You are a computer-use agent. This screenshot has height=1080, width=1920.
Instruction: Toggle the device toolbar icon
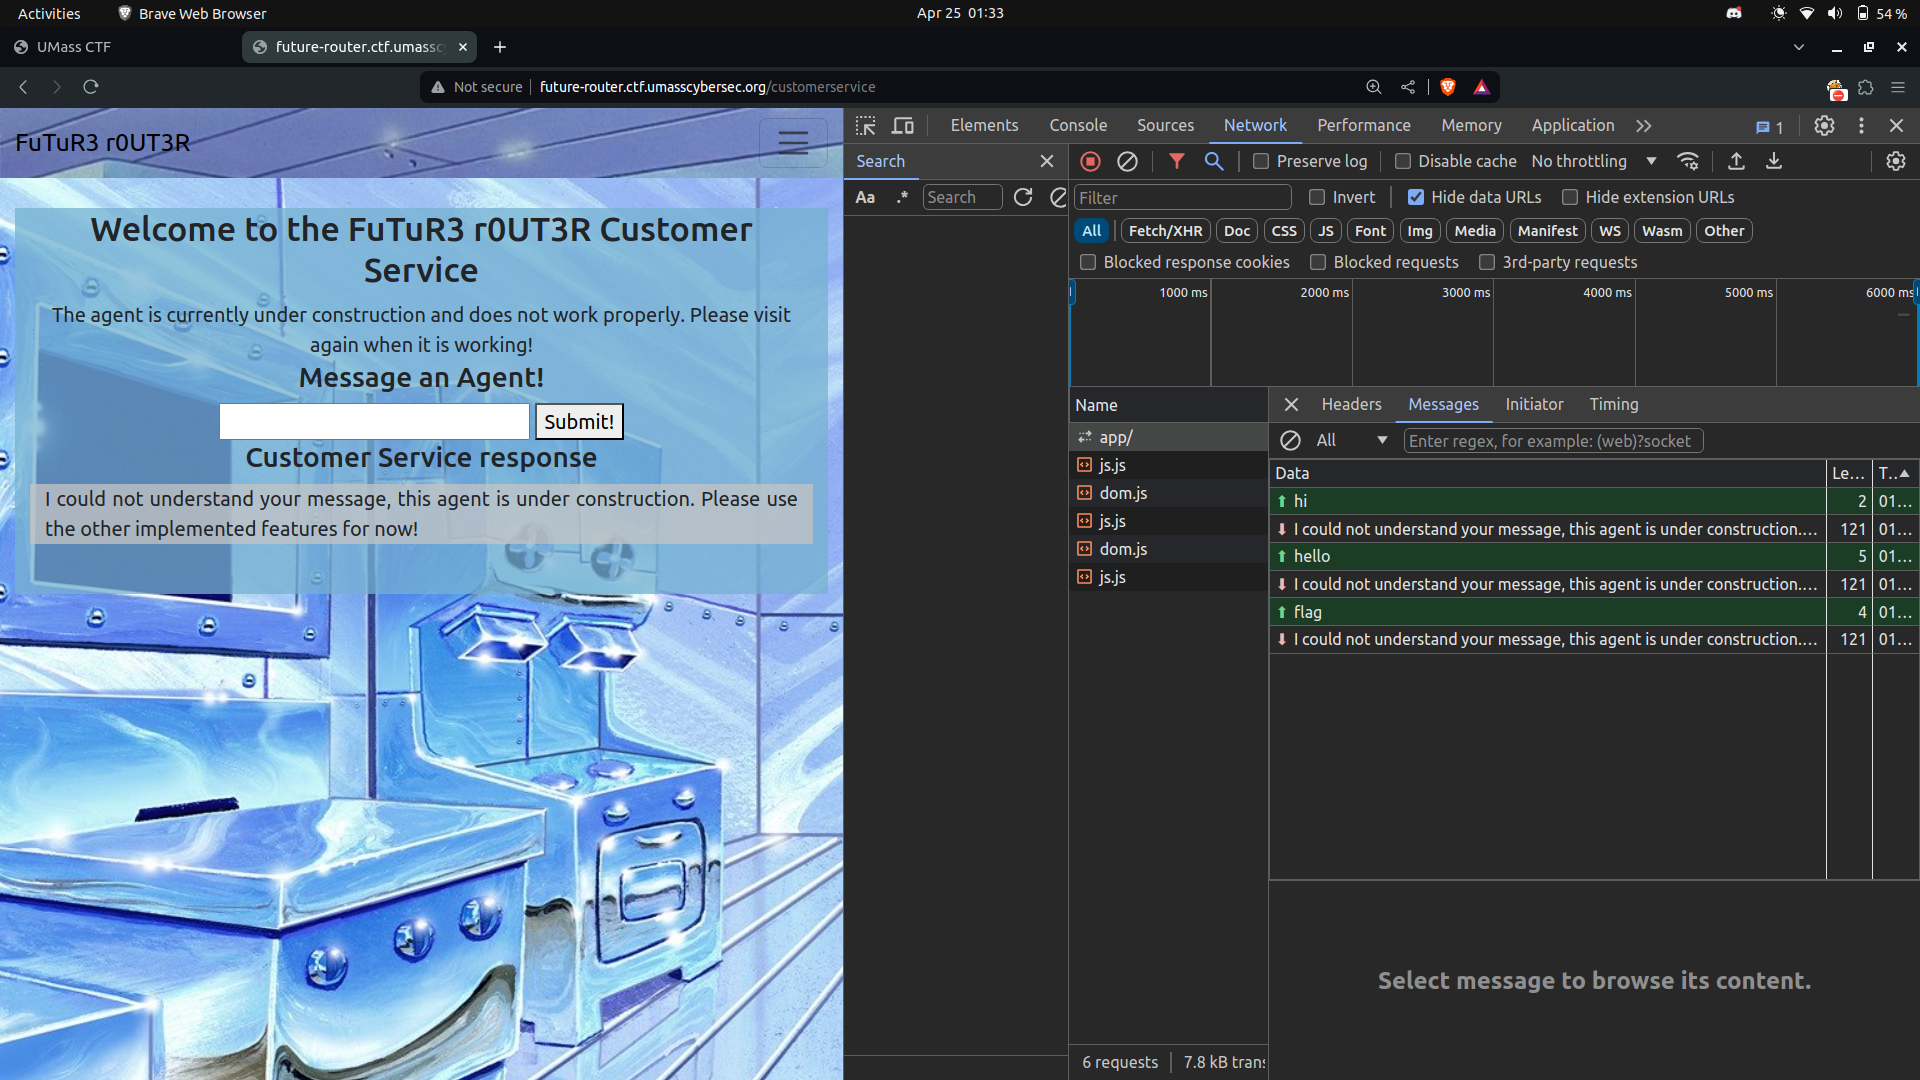903,126
